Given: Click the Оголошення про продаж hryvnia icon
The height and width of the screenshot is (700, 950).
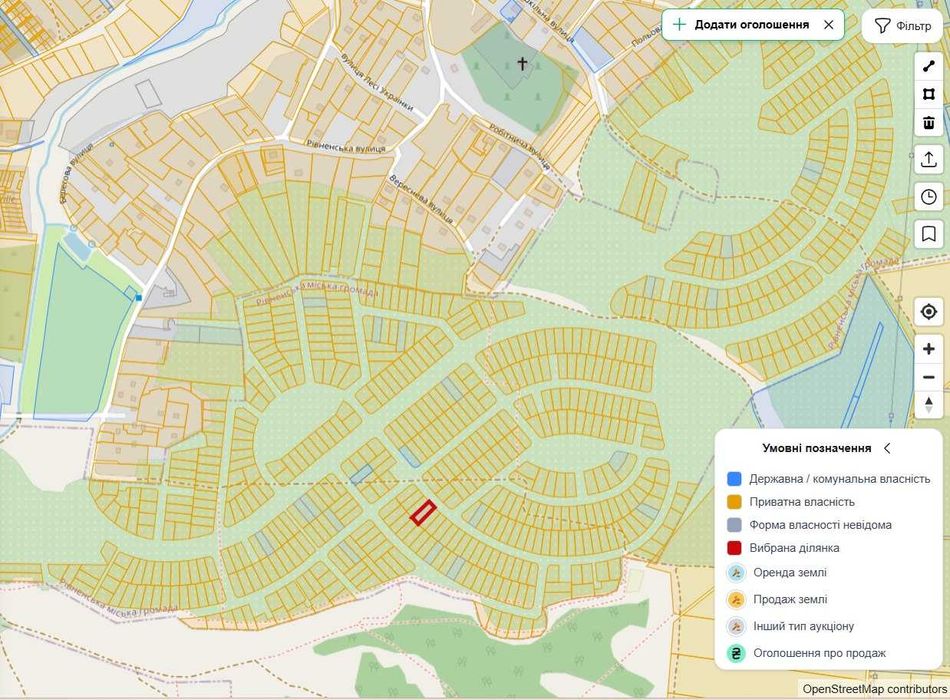Looking at the screenshot, I should pyautogui.click(x=736, y=653).
